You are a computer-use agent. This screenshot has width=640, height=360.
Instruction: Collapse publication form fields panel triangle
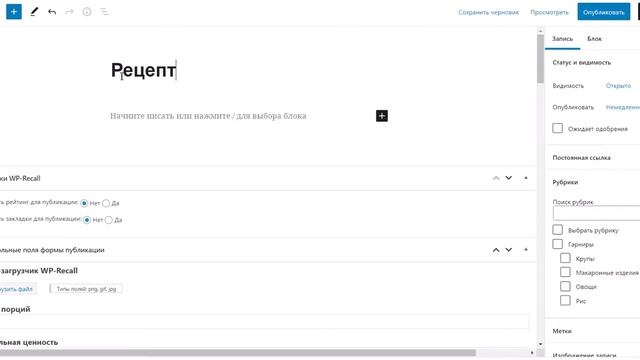click(x=526, y=249)
